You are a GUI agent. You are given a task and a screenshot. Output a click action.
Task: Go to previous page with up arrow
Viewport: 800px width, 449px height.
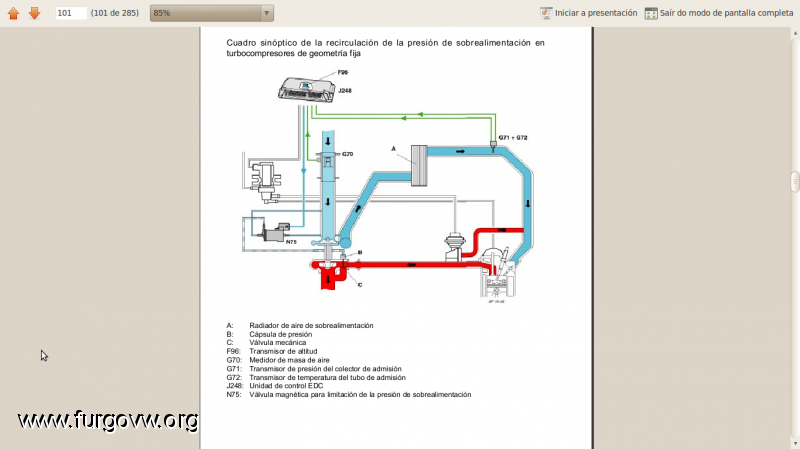click(14, 13)
